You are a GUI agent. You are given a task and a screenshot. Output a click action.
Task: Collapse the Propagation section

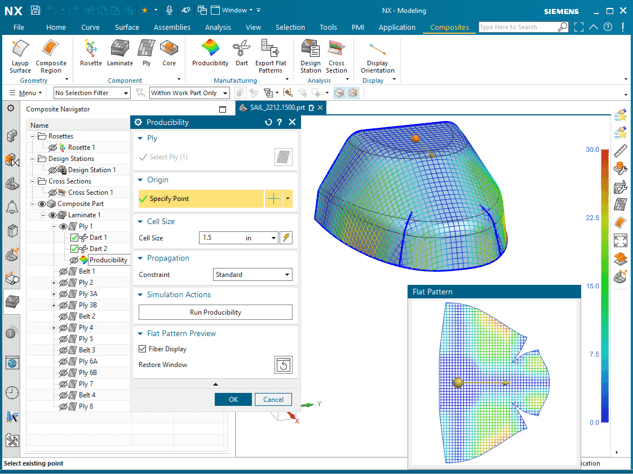pyautogui.click(x=140, y=258)
